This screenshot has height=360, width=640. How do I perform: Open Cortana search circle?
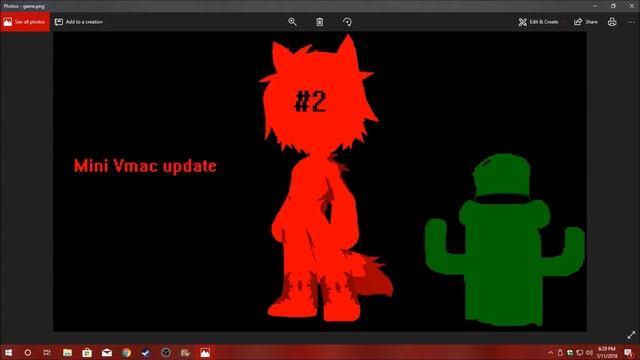coord(28,352)
